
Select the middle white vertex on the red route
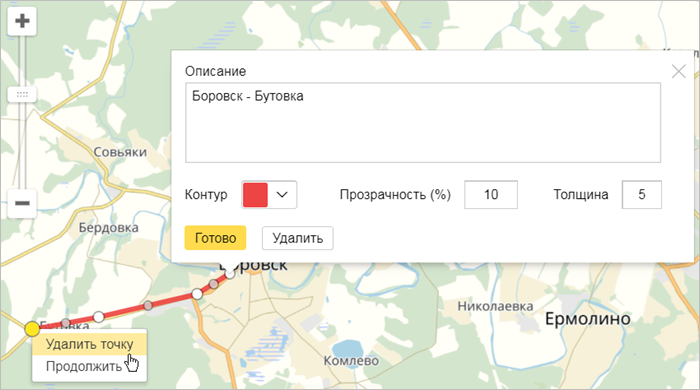click(197, 294)
